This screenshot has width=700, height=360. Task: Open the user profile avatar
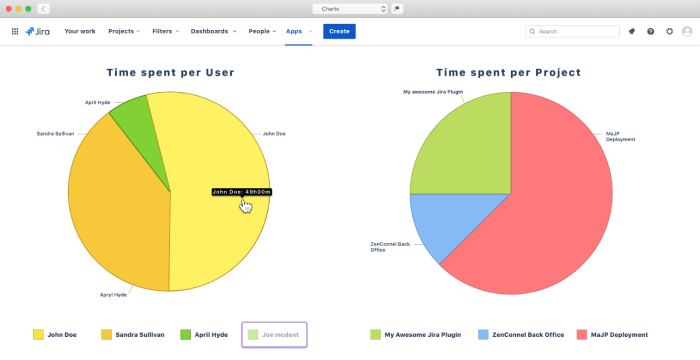[687, 31]
